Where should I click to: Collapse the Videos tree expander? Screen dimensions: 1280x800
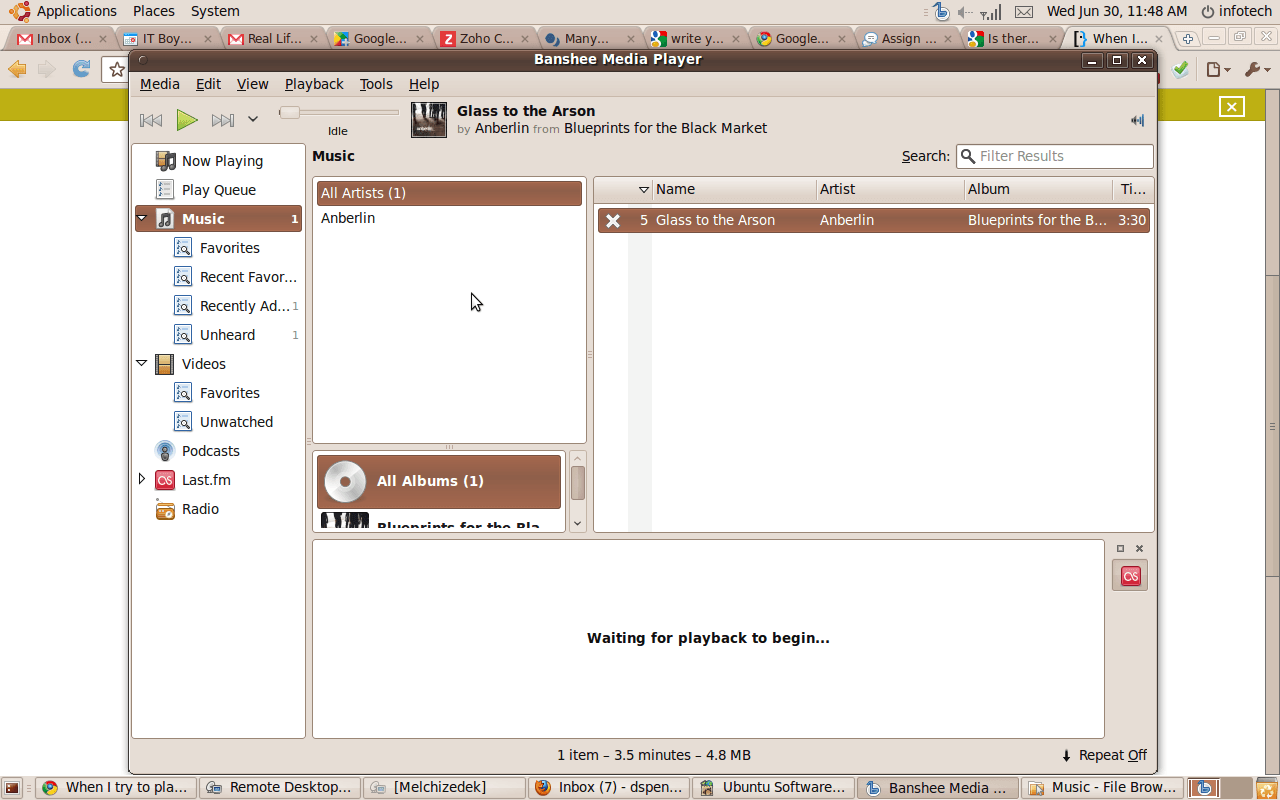coord(141,364)
